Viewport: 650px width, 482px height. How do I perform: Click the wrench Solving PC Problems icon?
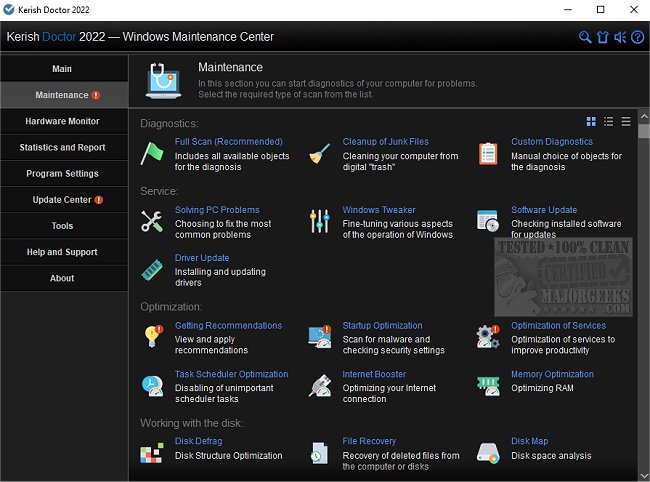[x=152, y=221]
